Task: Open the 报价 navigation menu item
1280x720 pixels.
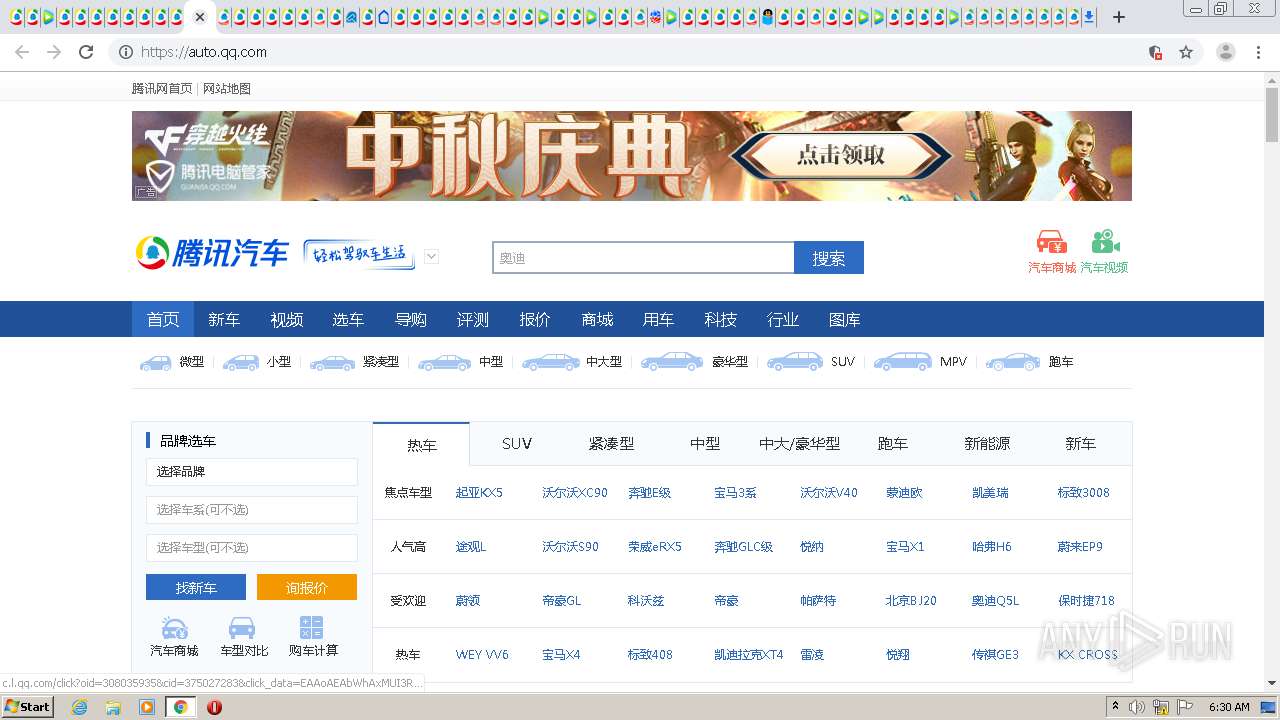Action: click(535, 319)
